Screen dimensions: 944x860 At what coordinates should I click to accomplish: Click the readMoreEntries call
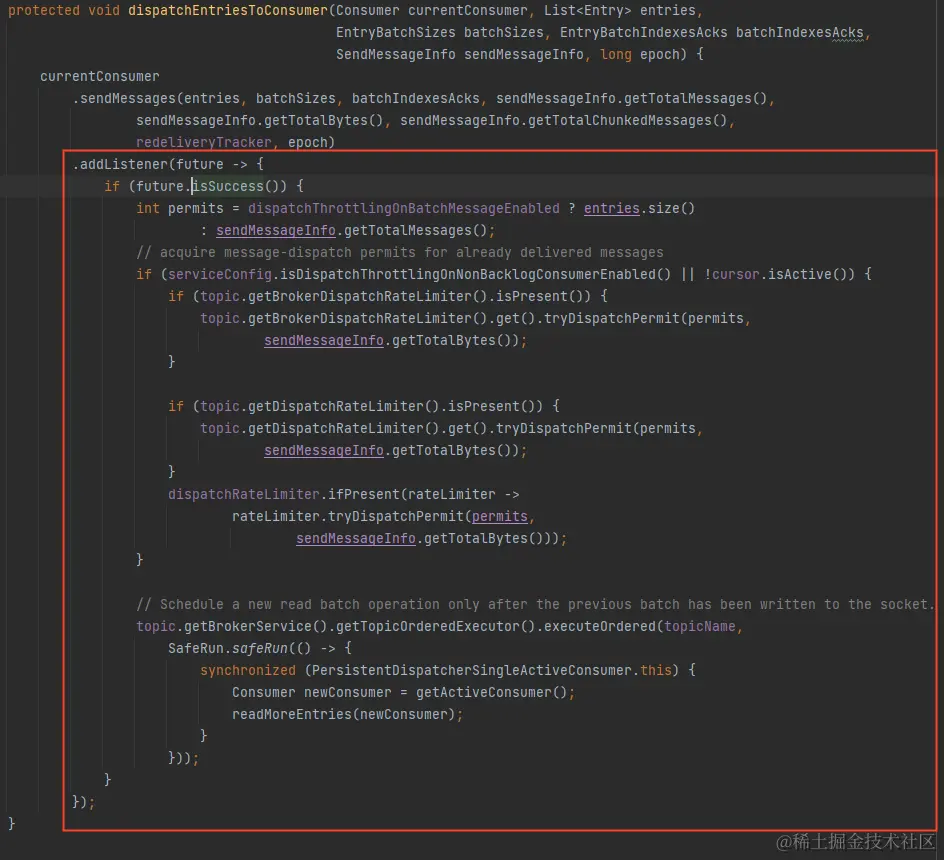tap(291, 714)
